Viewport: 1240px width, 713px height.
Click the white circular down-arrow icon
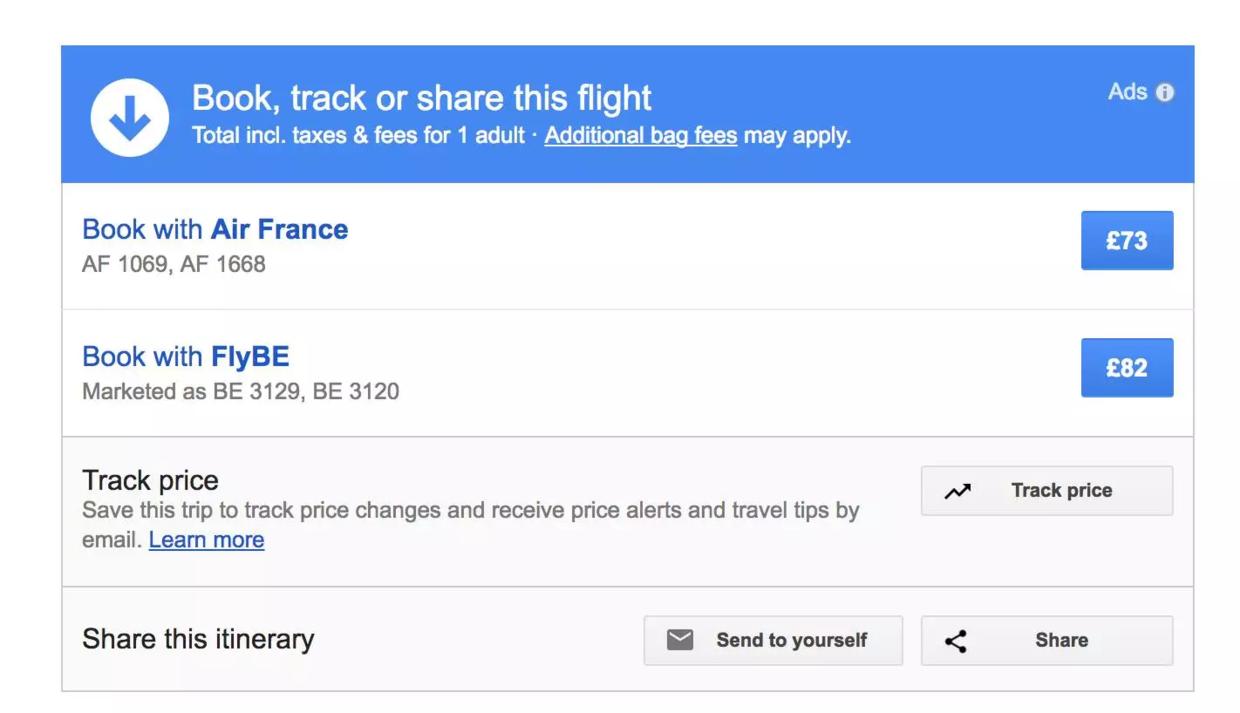tap(130, 117)
